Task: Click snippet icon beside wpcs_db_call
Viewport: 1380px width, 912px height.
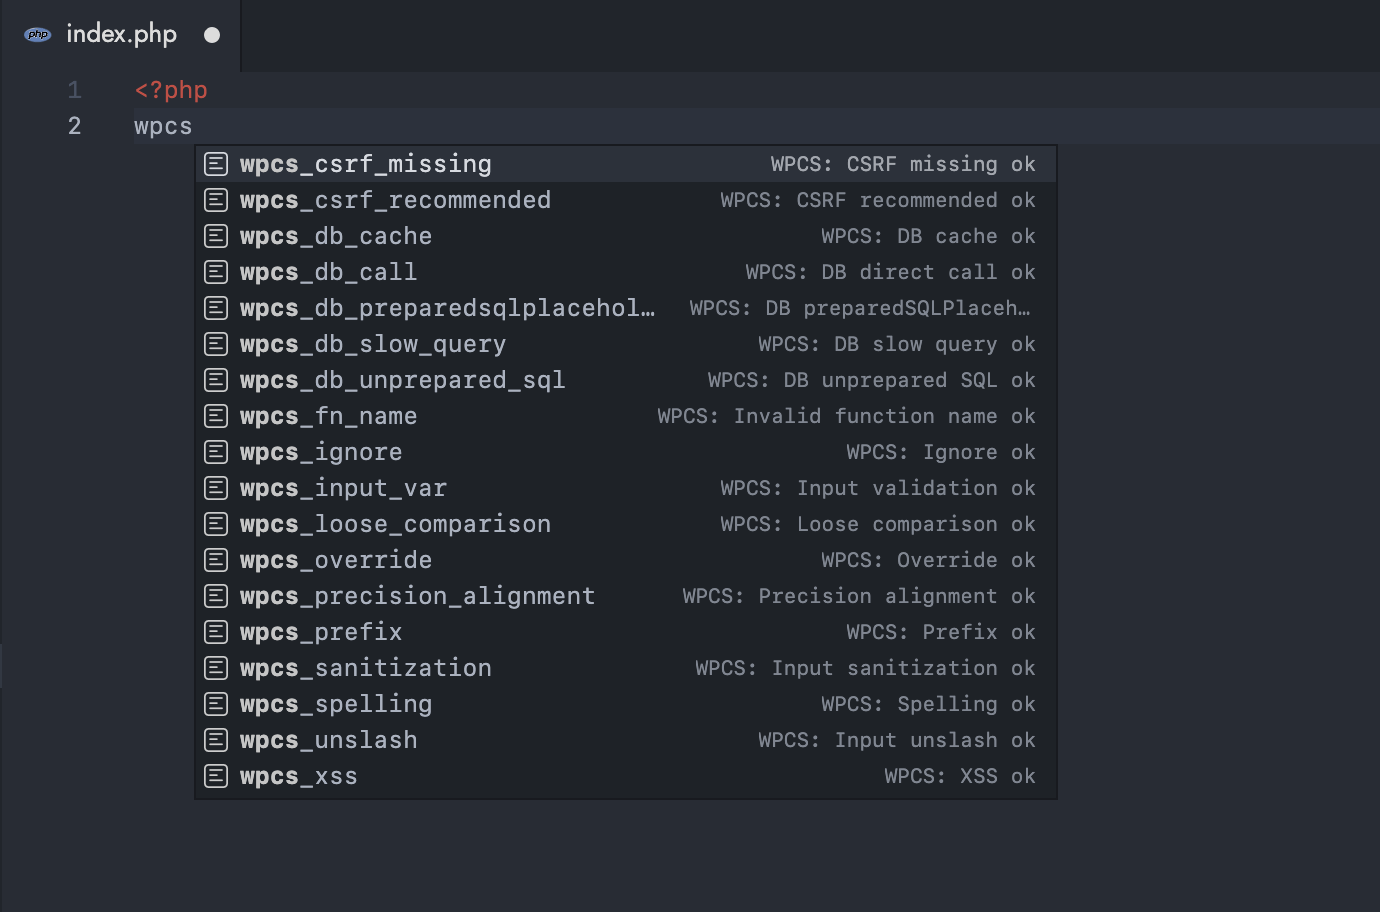Action: coord(216,272)
